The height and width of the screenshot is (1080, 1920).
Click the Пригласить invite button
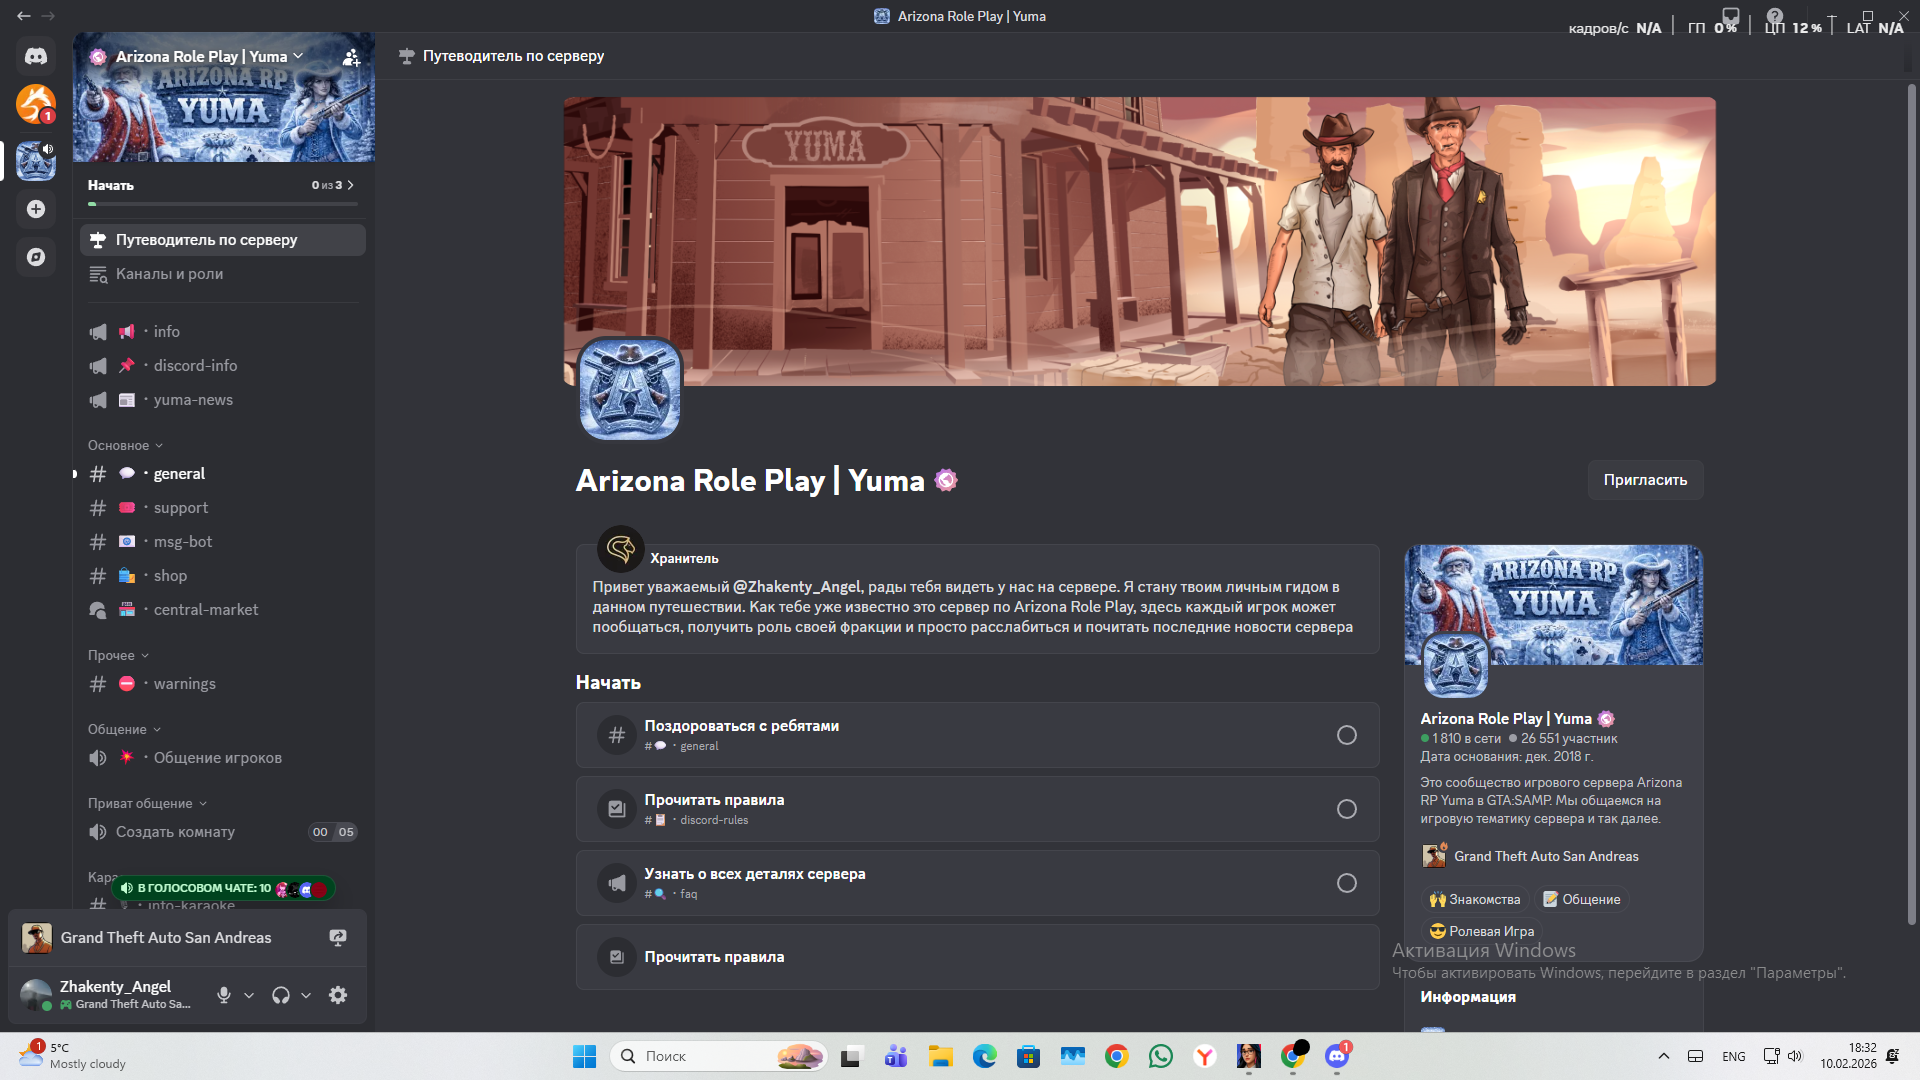click(1645, 480)
